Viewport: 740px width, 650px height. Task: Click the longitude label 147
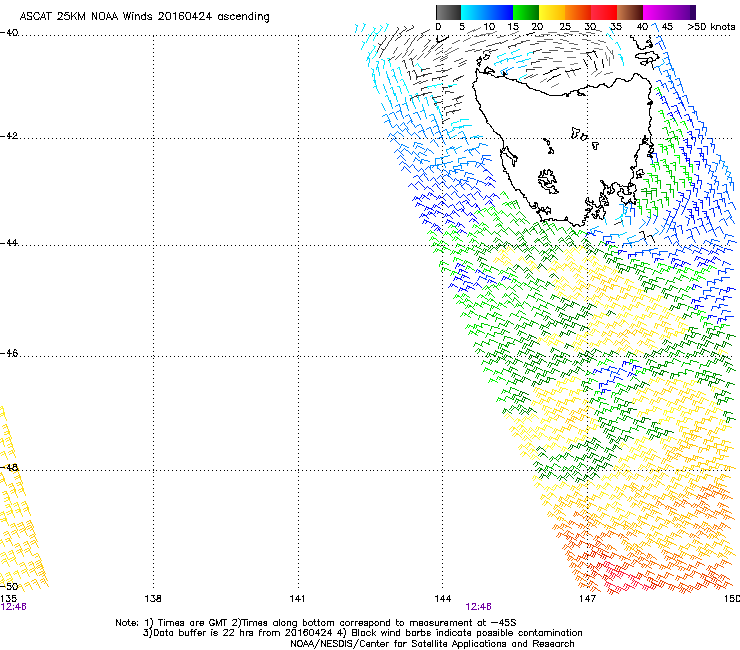588,599
